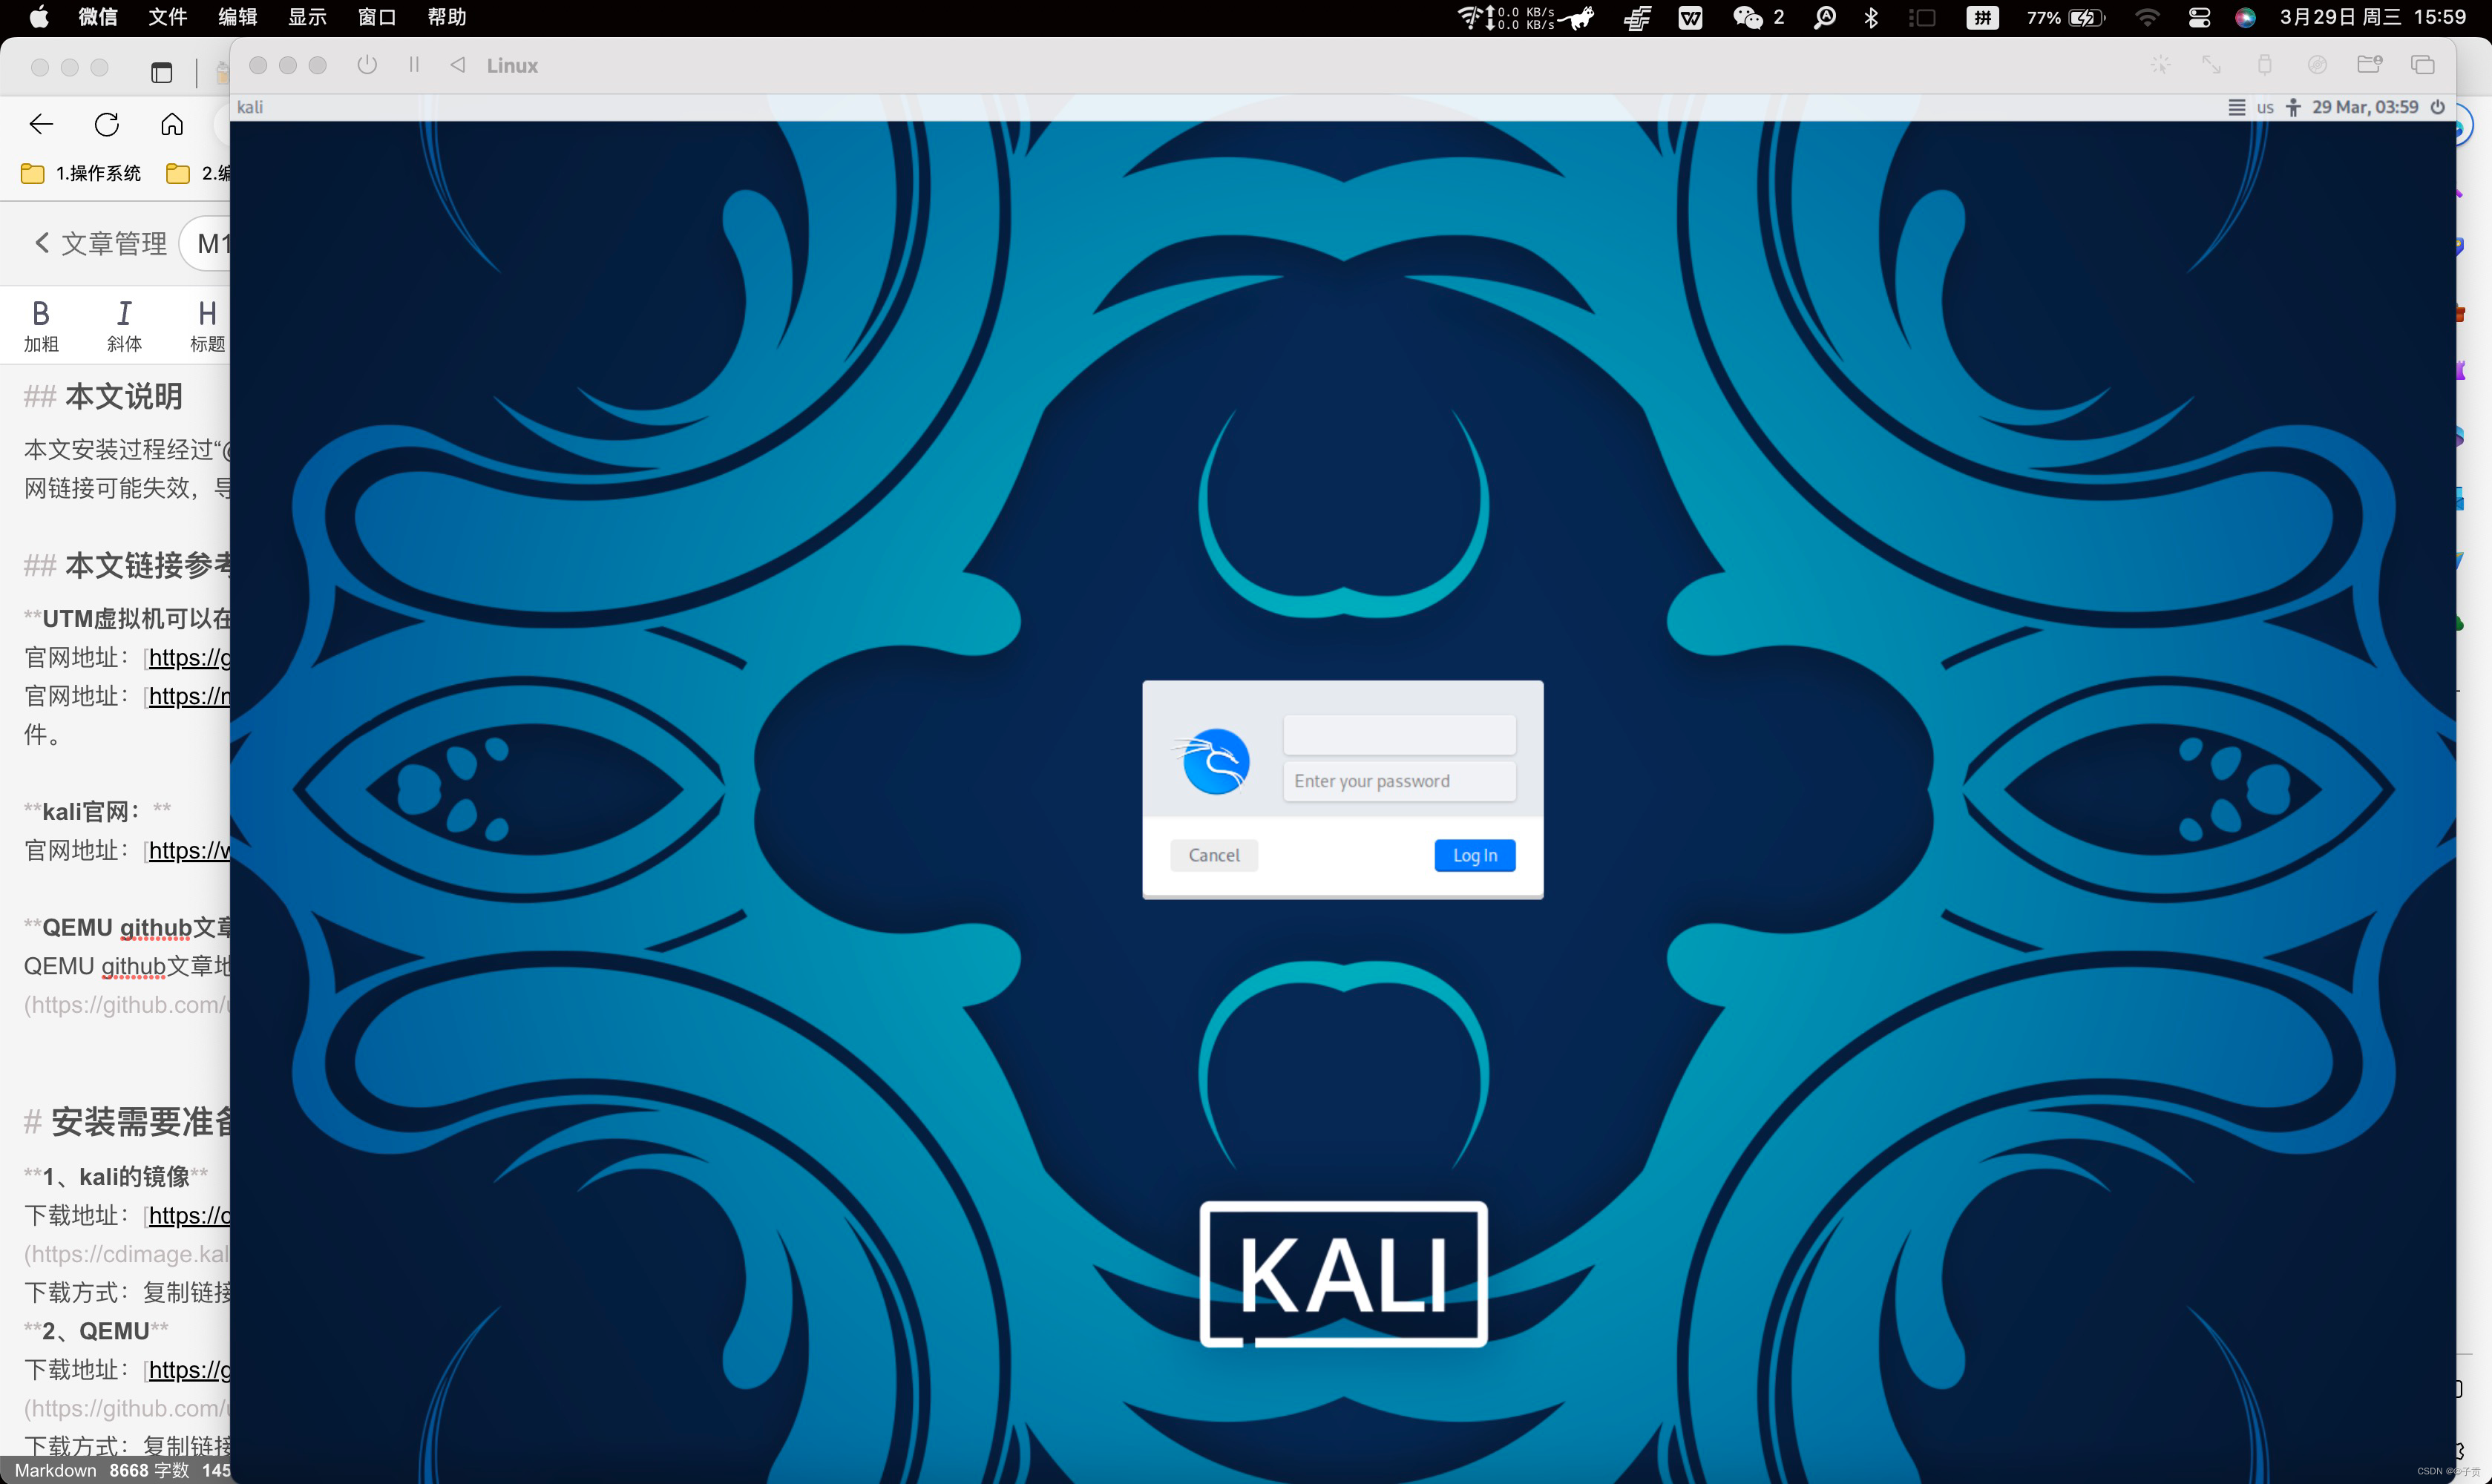This screenshot has height=1484, width=2492.
Task: Open the shared folder icon in UTM toolbar
Action: point(2369,65)
